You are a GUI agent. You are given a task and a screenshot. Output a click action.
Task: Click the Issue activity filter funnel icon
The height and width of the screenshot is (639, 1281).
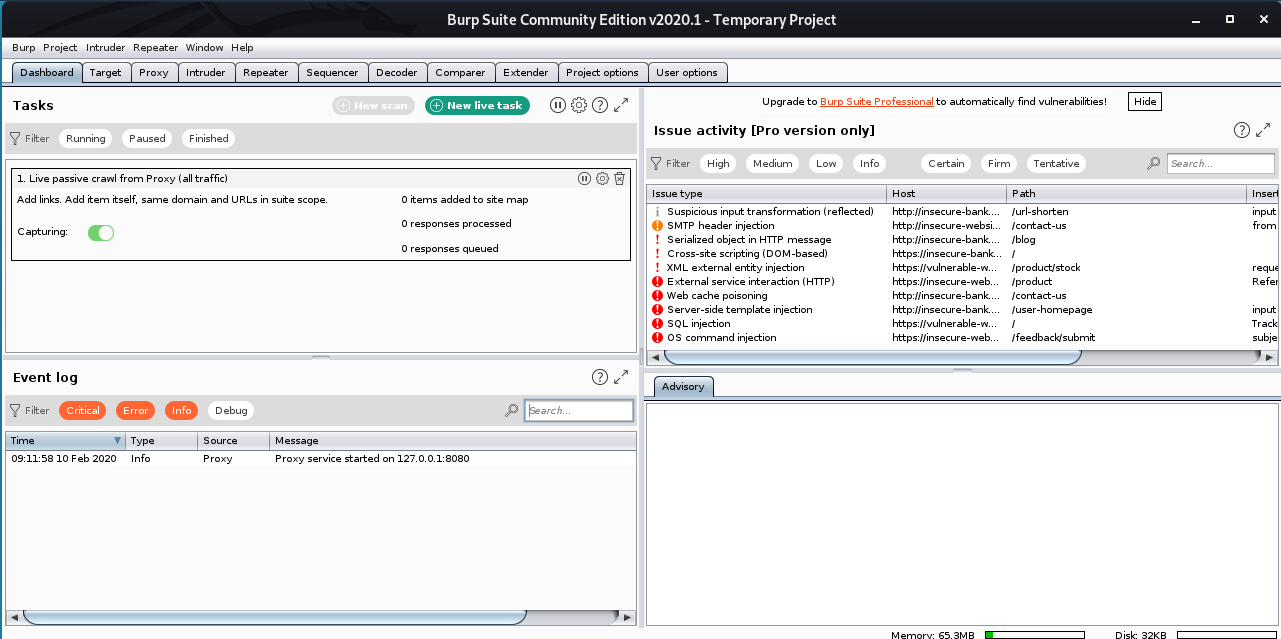(x=656, y=163)
